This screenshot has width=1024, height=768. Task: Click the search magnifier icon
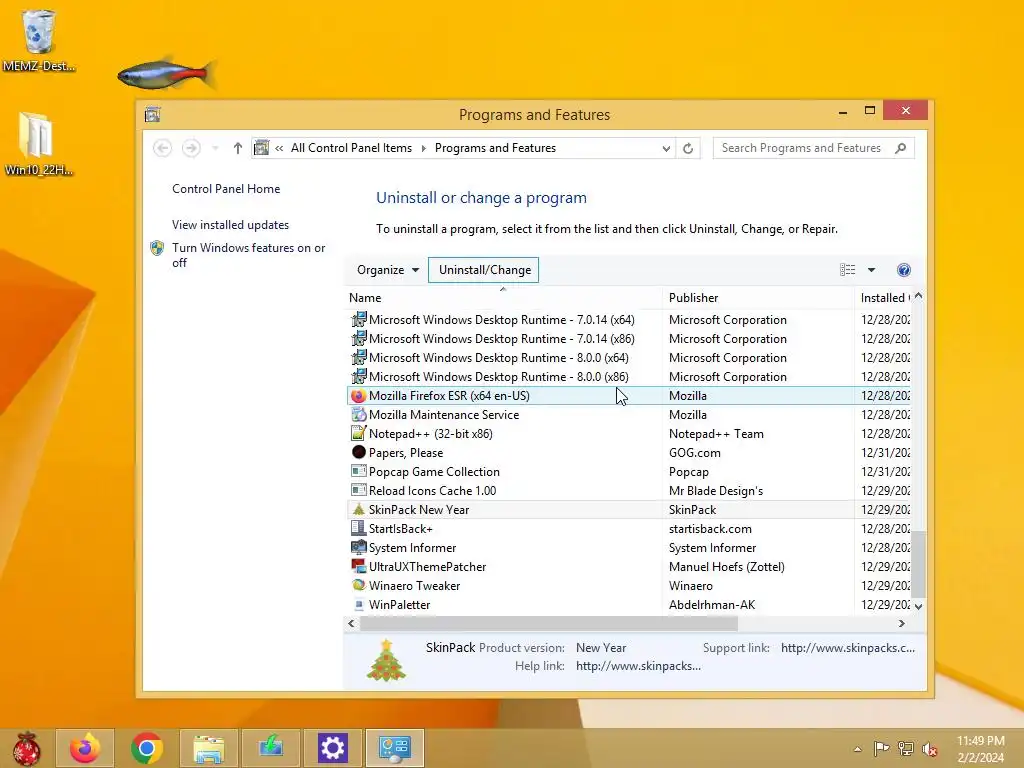(x=901, y=148)
